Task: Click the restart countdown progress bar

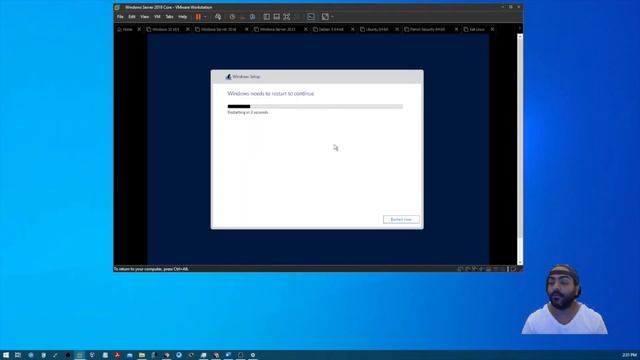Action: (x=315, y=107)
